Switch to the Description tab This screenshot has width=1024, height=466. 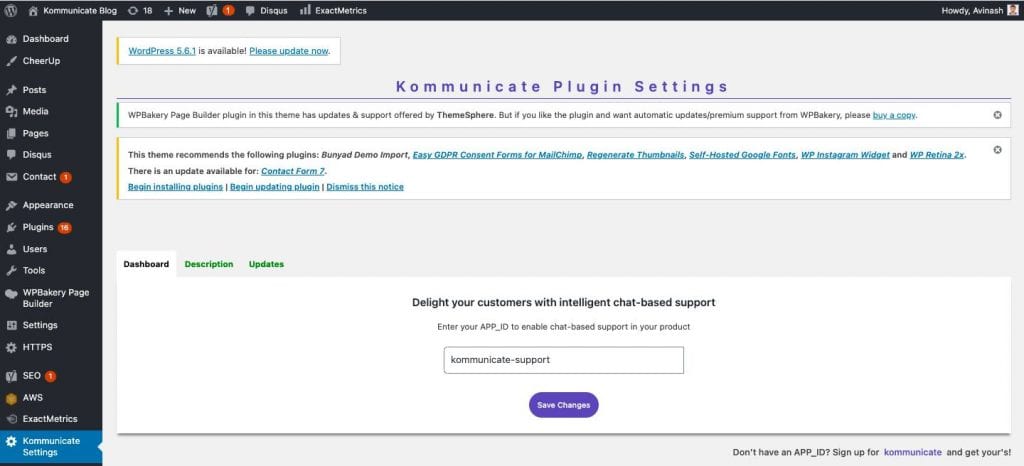tap(209, 264)
